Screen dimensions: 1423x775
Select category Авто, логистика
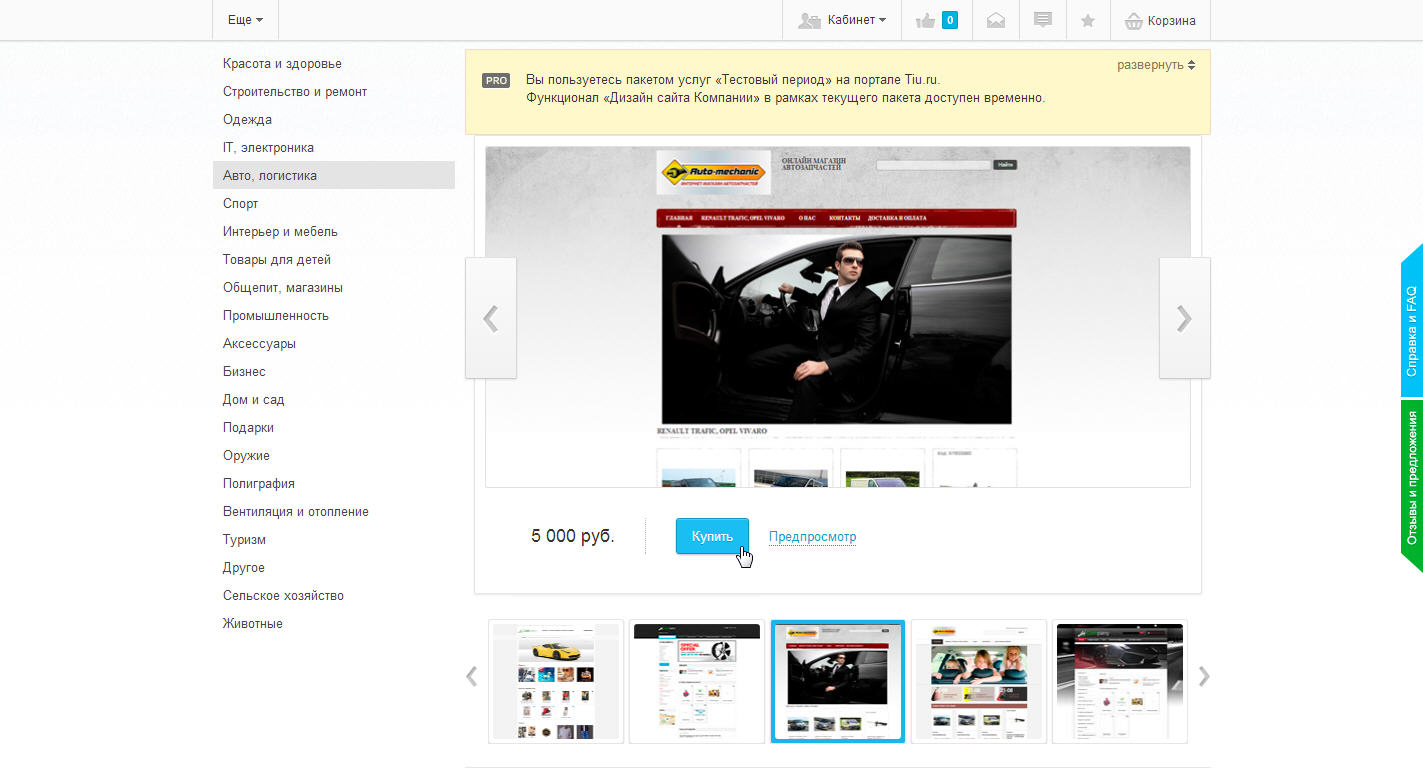[333, 175]
